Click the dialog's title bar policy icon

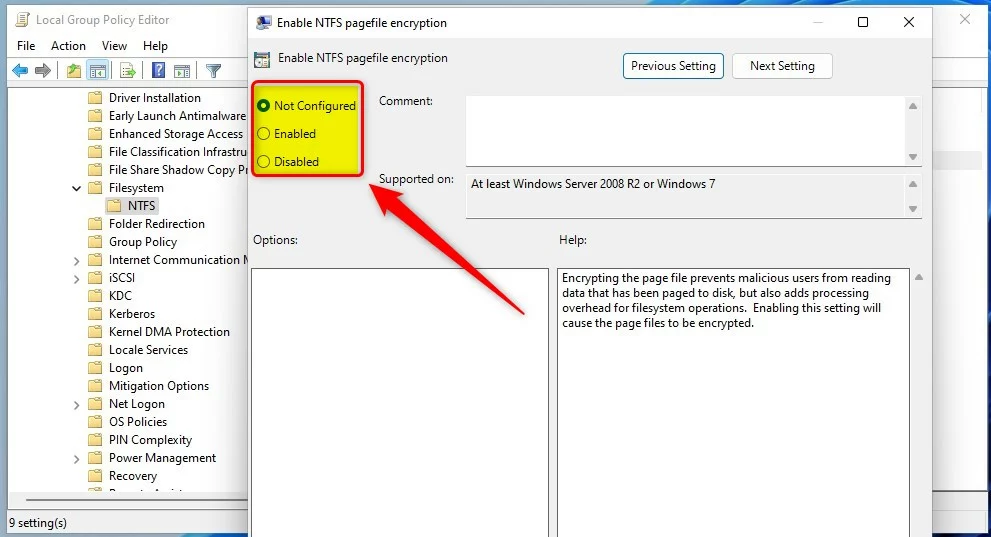pyautogui.click(x=263, y=23)
